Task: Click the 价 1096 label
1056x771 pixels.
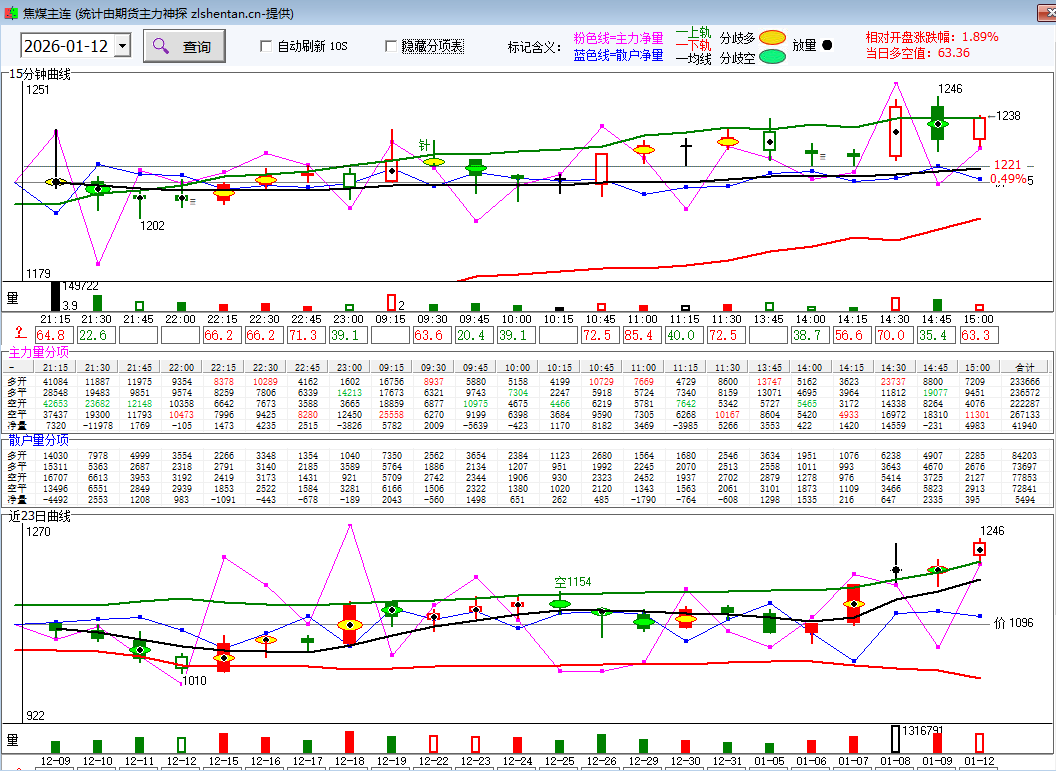Action: [x=1014, y=623]
